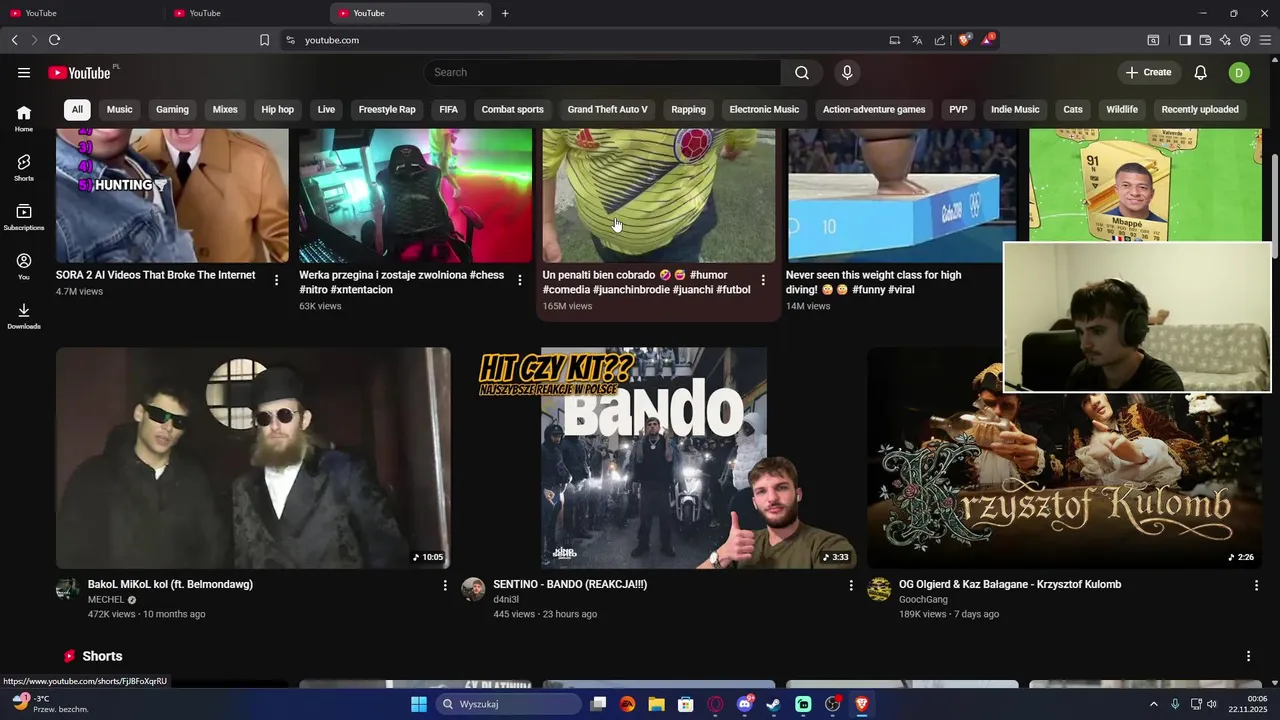This screenshot has height=720, width=1280.
Task: Go to YouTube home via logo
Action: tap(79, 72)
